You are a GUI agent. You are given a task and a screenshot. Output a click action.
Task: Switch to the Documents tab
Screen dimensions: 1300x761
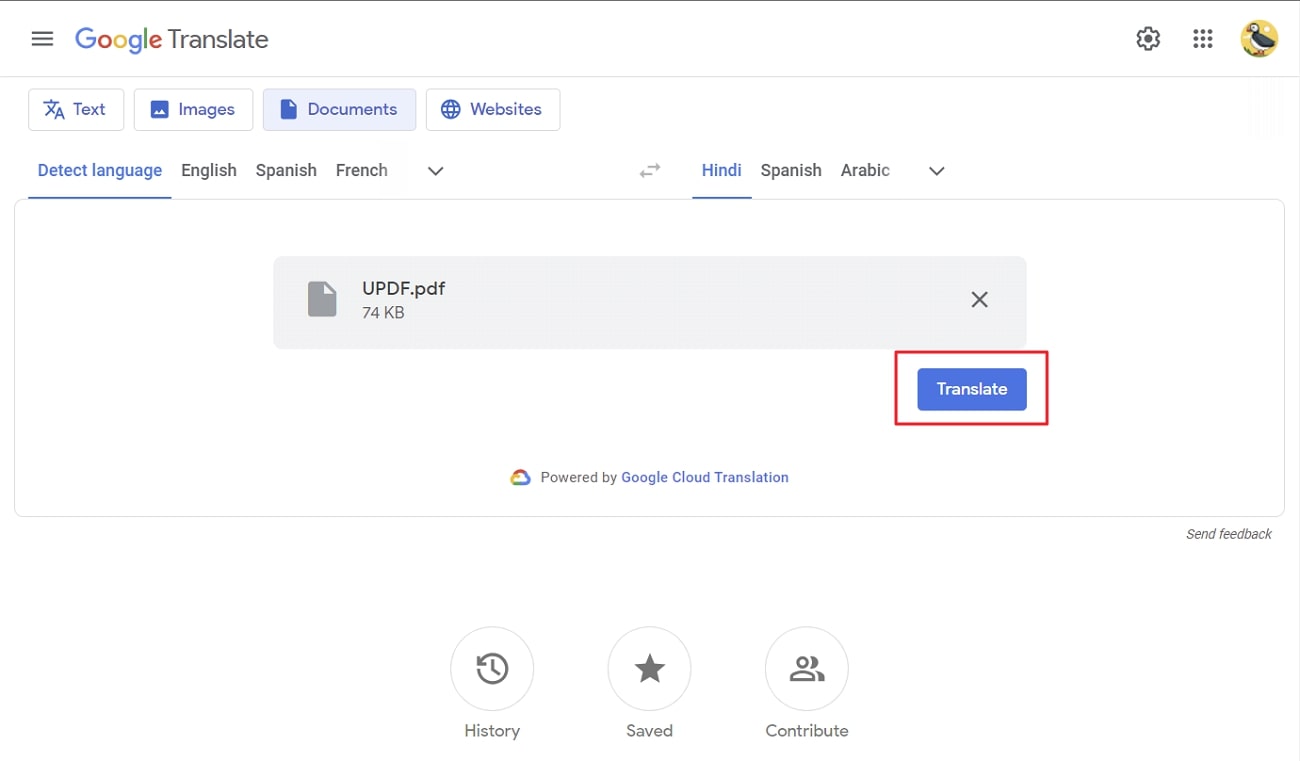[x=339, y=109]
